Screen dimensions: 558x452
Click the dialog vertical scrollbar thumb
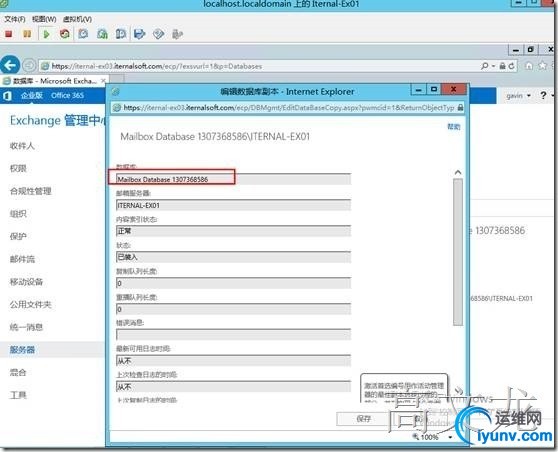pyautogui.click(x=458, y=252)
